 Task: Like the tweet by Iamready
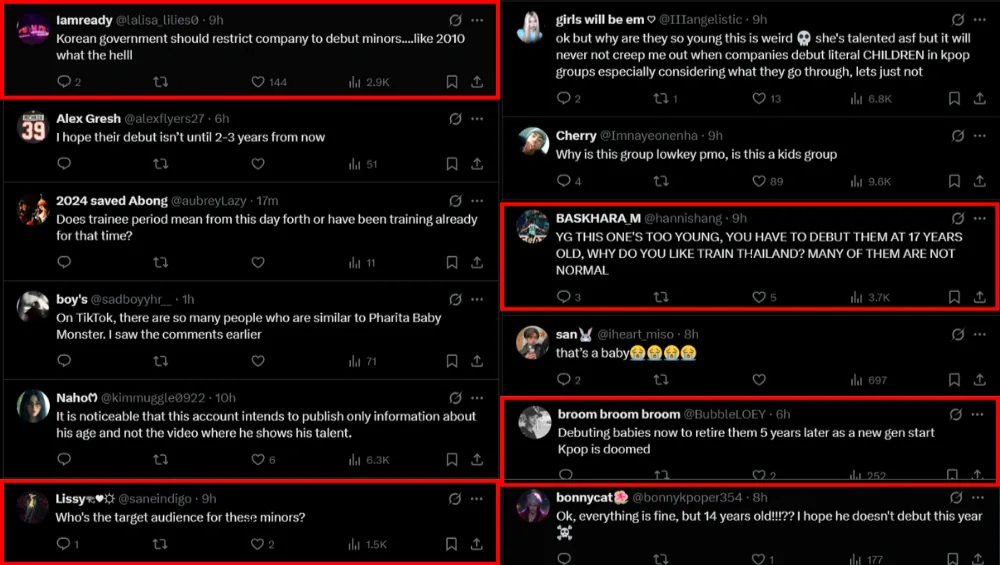pyautogui.click(x=257, y=82)
